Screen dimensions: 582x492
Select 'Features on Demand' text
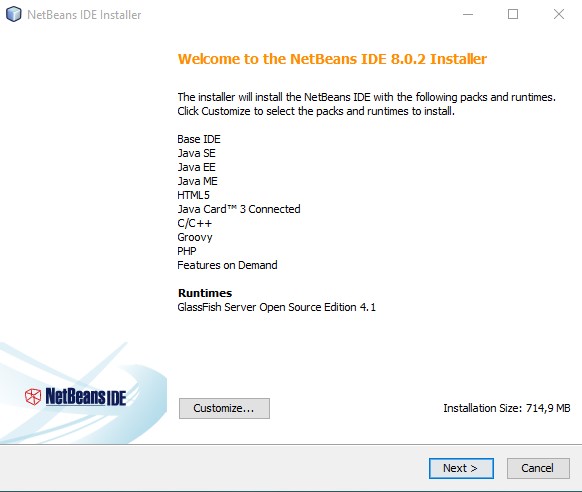click(x=227, y=265)
